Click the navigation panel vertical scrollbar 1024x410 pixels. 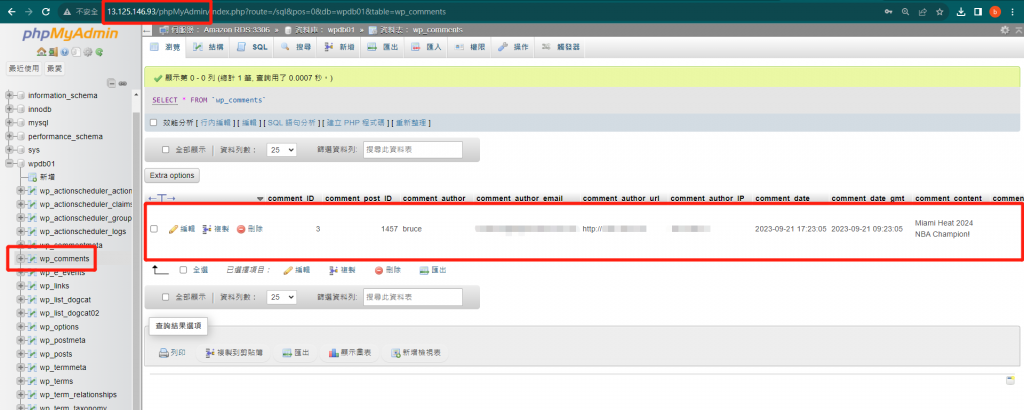coord(136,261)
